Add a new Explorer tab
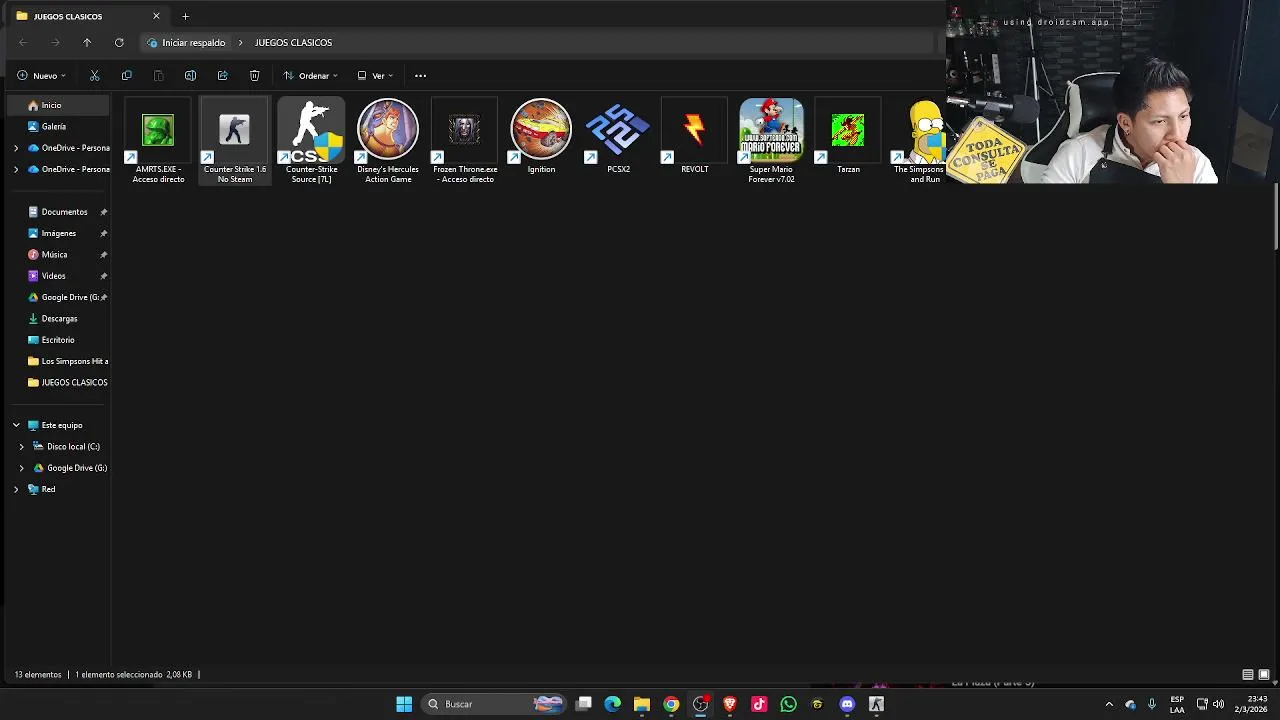 (x=185, y=16)
